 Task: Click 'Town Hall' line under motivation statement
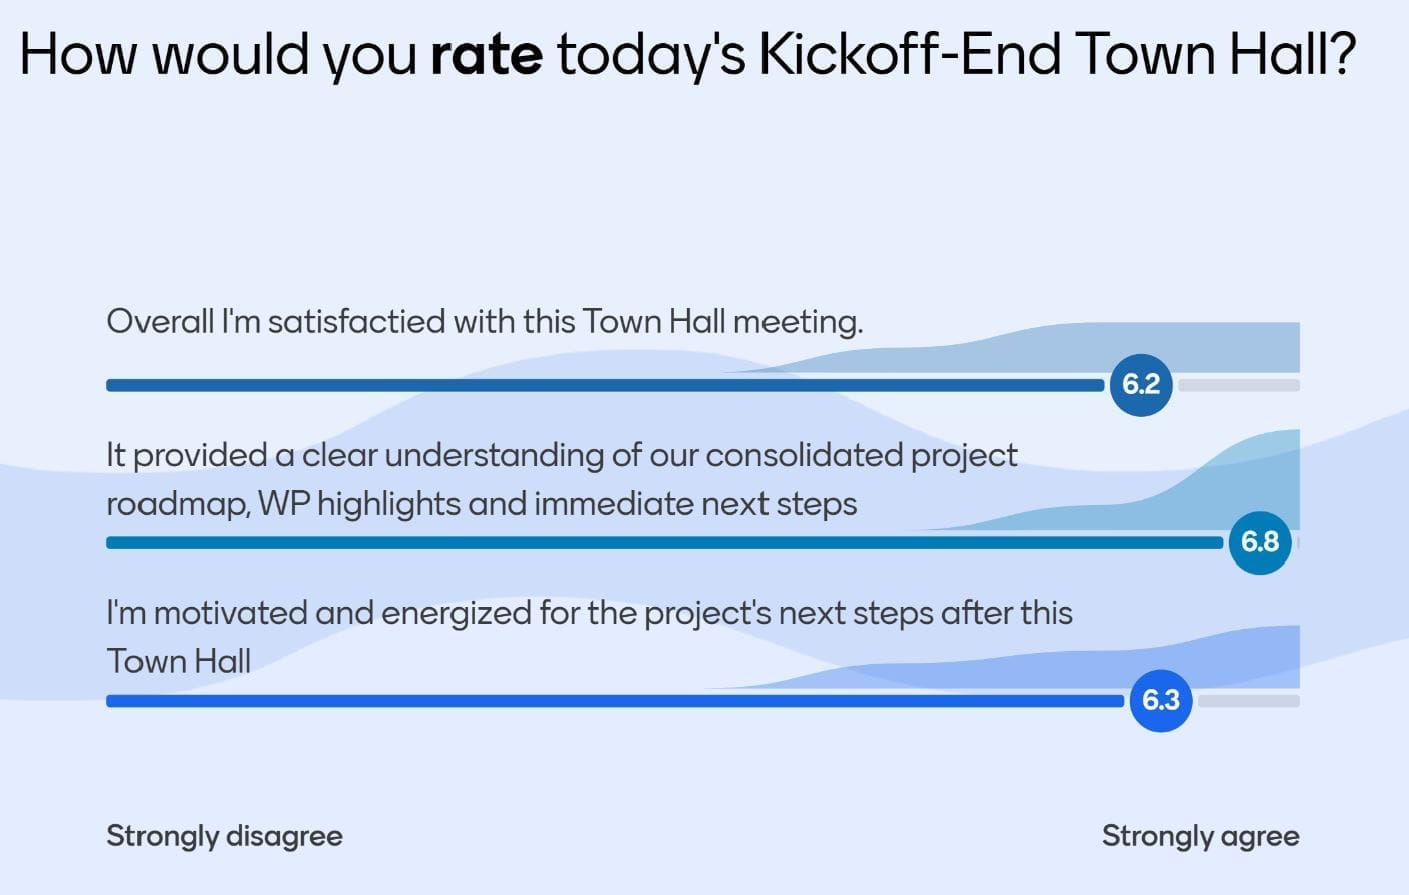(178, 661)
